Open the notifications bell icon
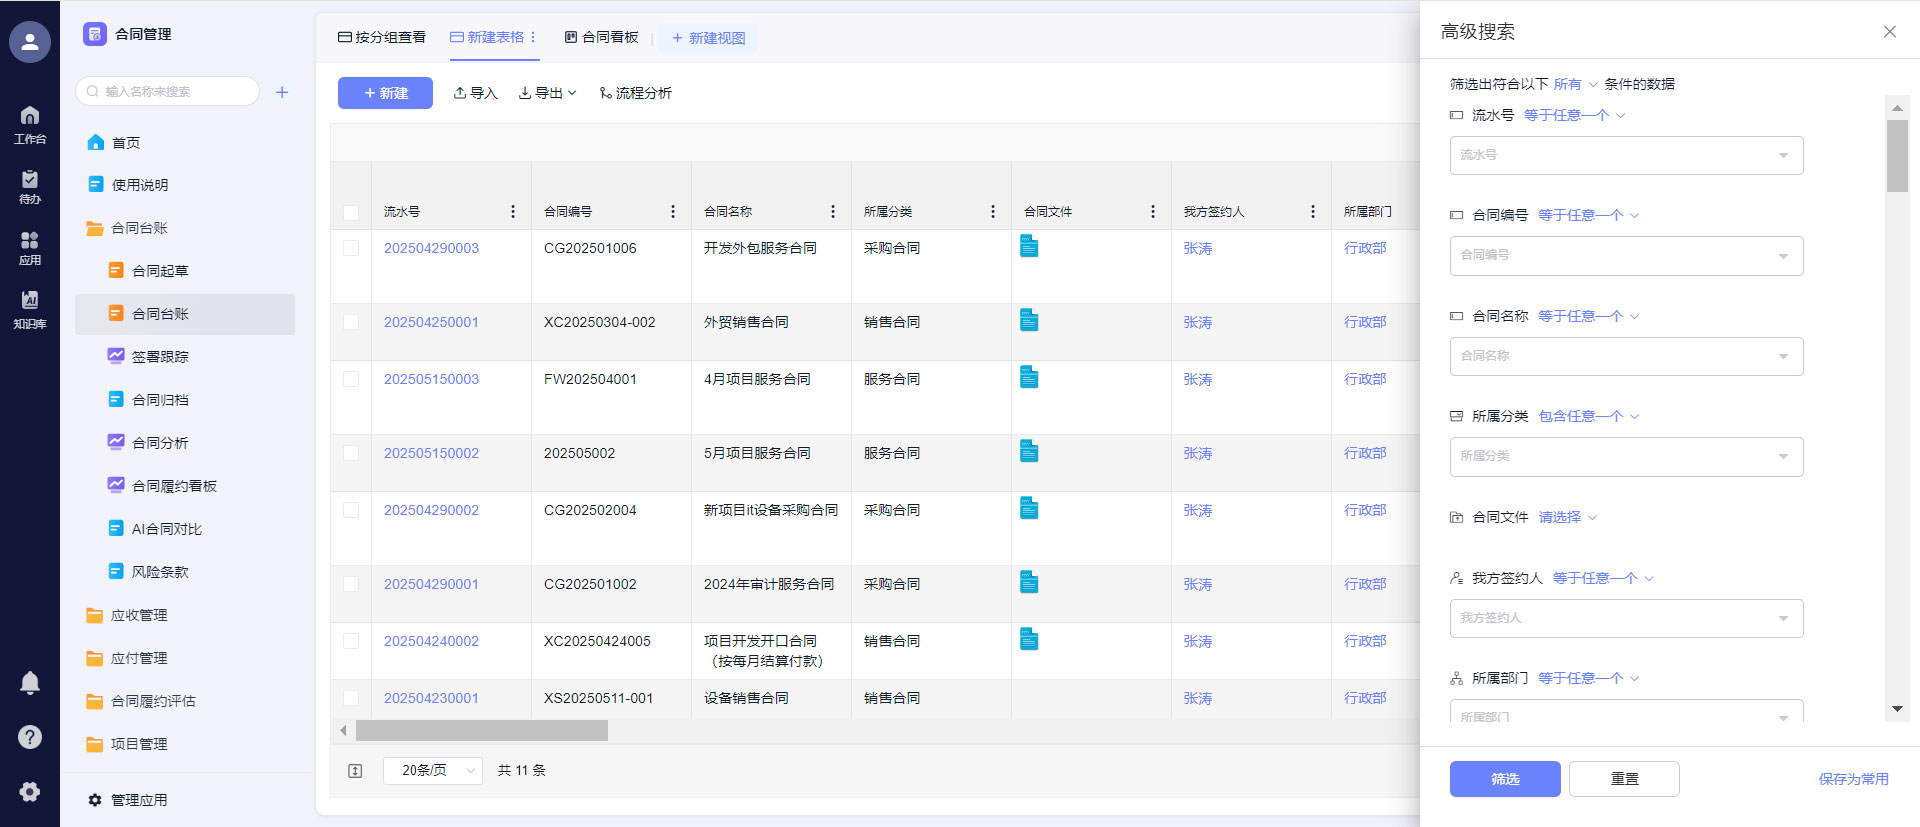1920x827 pixels. [x=30, y=682]
